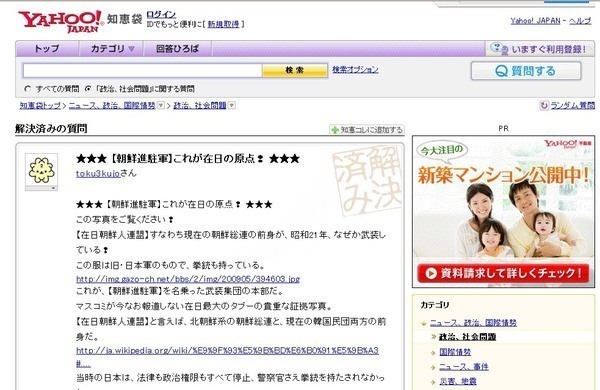Click the Yahoo! Japan logo

coord(60,21)
